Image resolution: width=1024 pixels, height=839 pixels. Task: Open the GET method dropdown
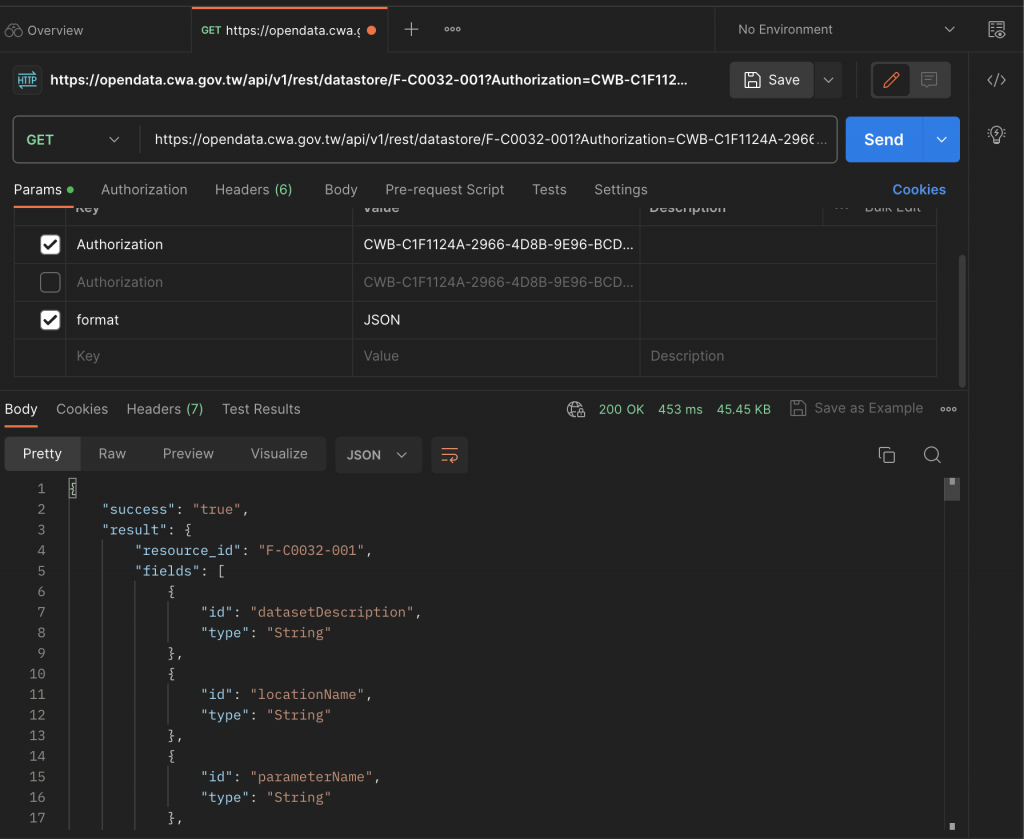[x=73, y=140]
